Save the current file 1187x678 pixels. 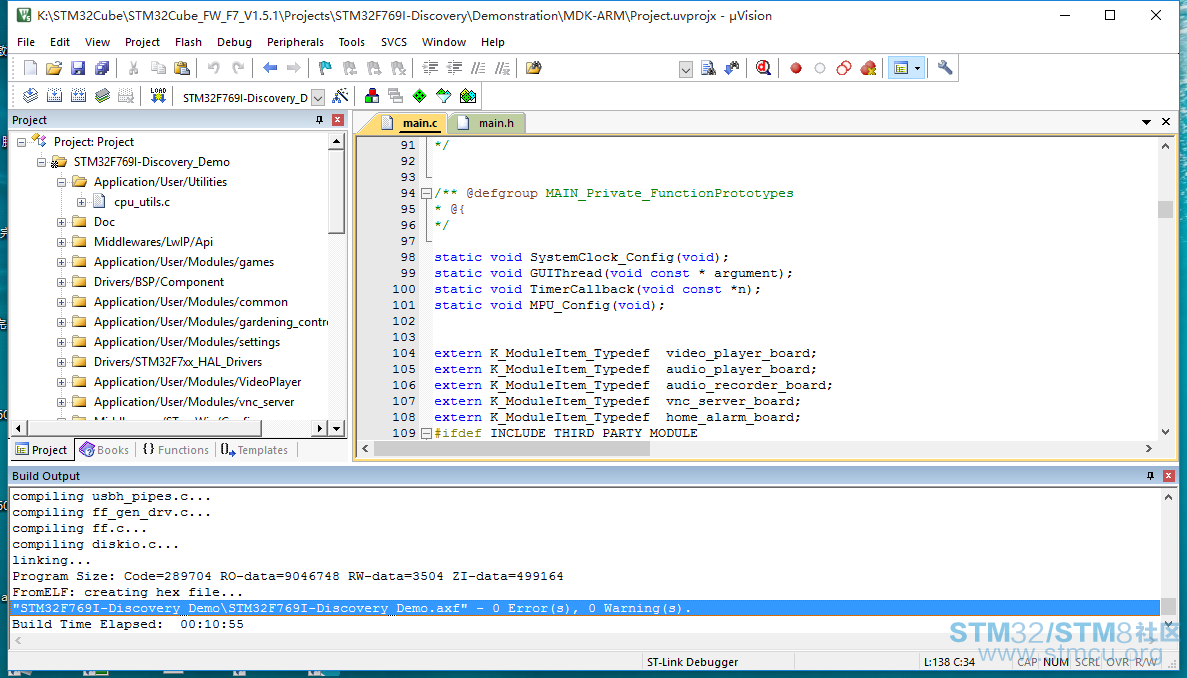[x=78, y=68]
